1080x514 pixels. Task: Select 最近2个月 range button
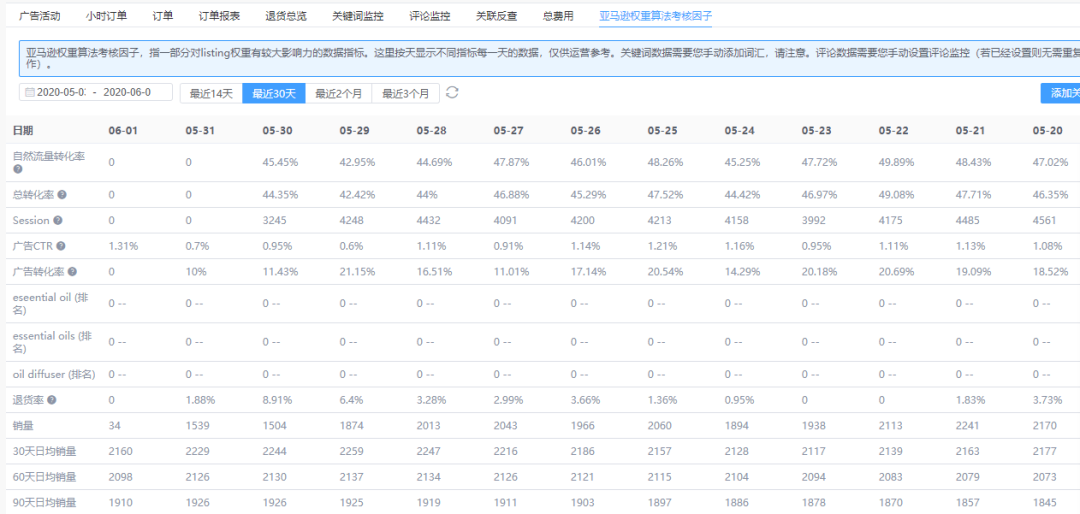pos(339,93)
